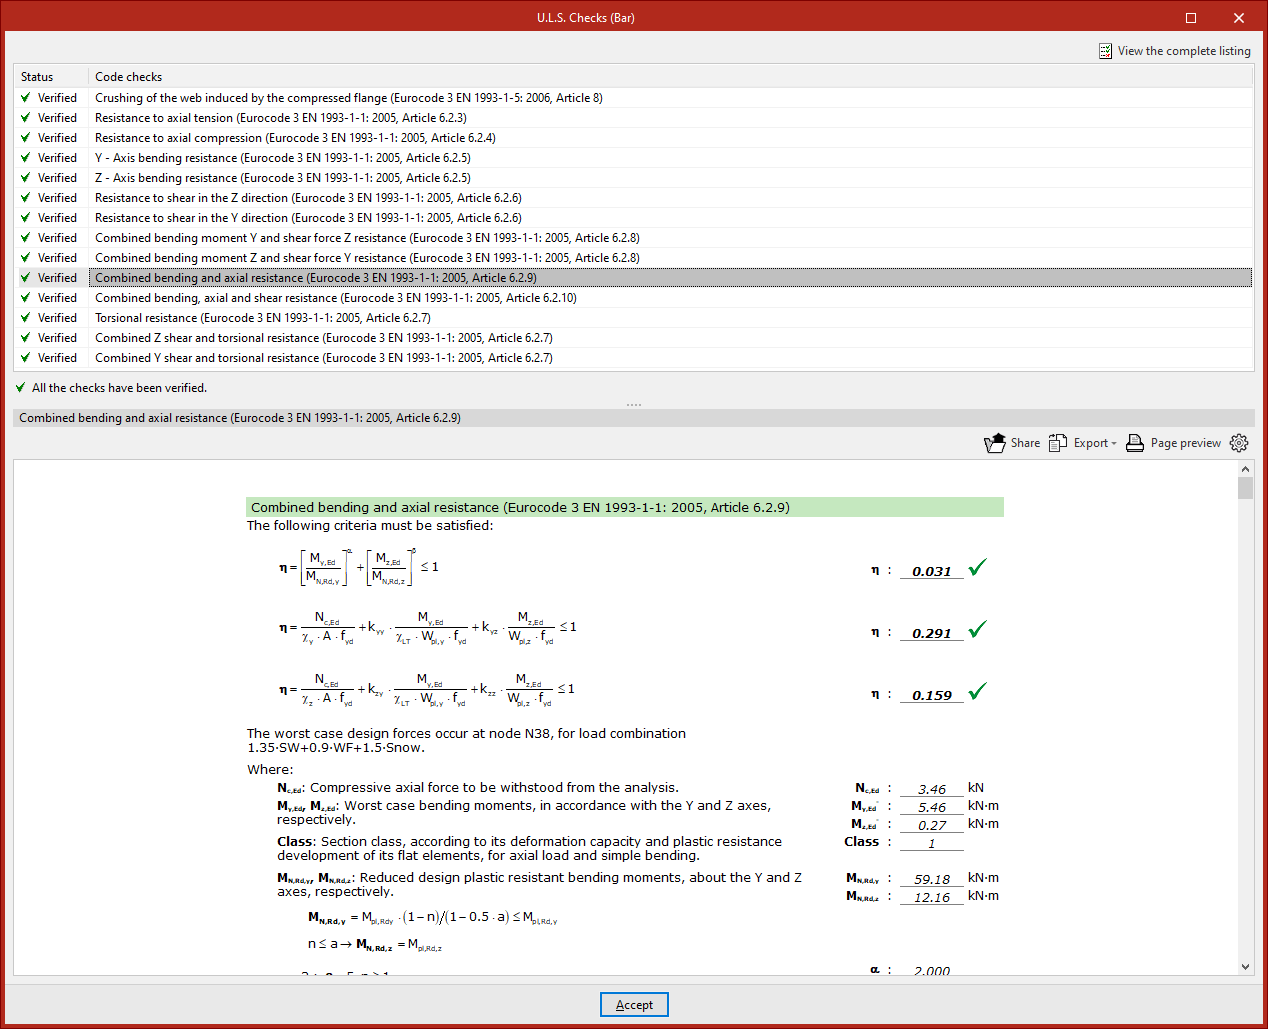Viewport: 1268px width, 1029px height.
Task: Select Z - Axis bending resistance row
Action: click(635, 178)
